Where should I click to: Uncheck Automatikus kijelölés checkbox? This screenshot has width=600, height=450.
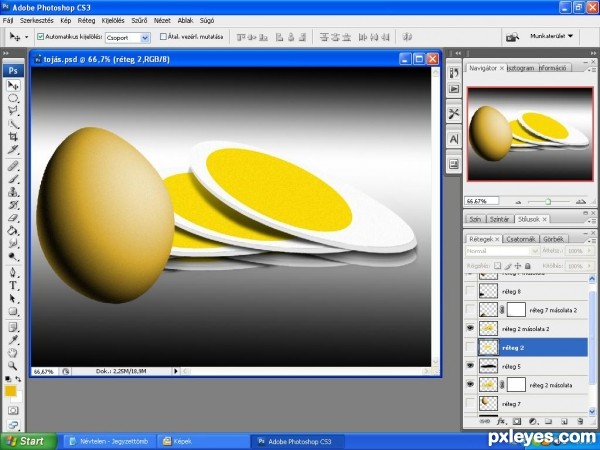pyautogui.click(x=41, y=37)
